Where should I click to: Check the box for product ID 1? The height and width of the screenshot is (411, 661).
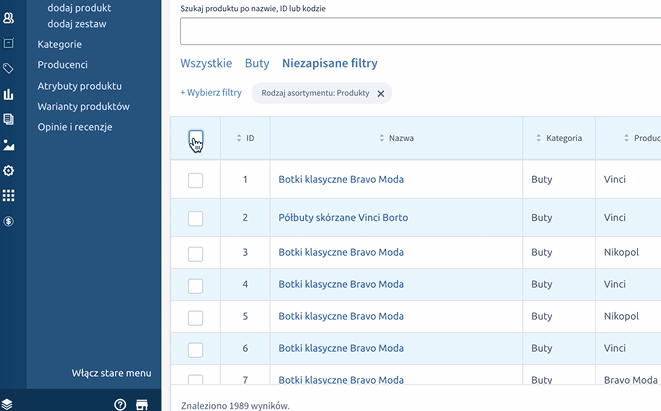click(196, 180)
